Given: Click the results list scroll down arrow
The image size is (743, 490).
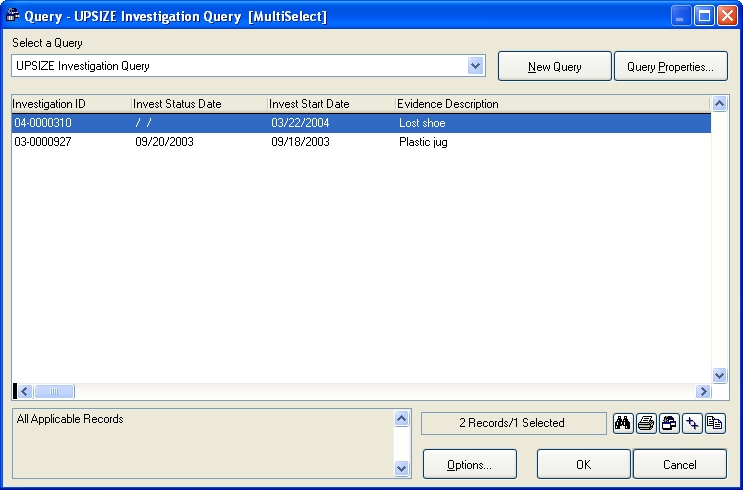Looking at the screenshot, I should 719,375.
